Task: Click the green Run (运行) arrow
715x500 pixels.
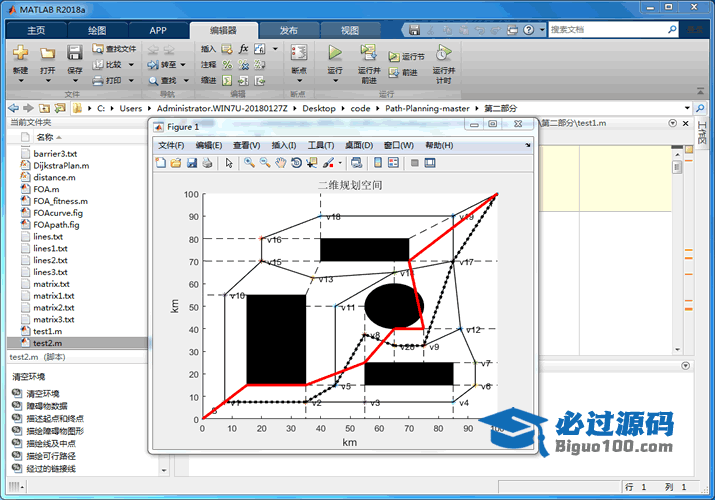Action: [335, 53]
